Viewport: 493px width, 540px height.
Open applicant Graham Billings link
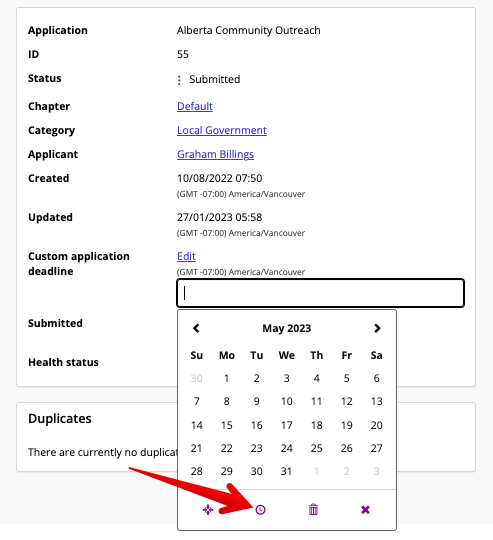(x=216, y=154)
